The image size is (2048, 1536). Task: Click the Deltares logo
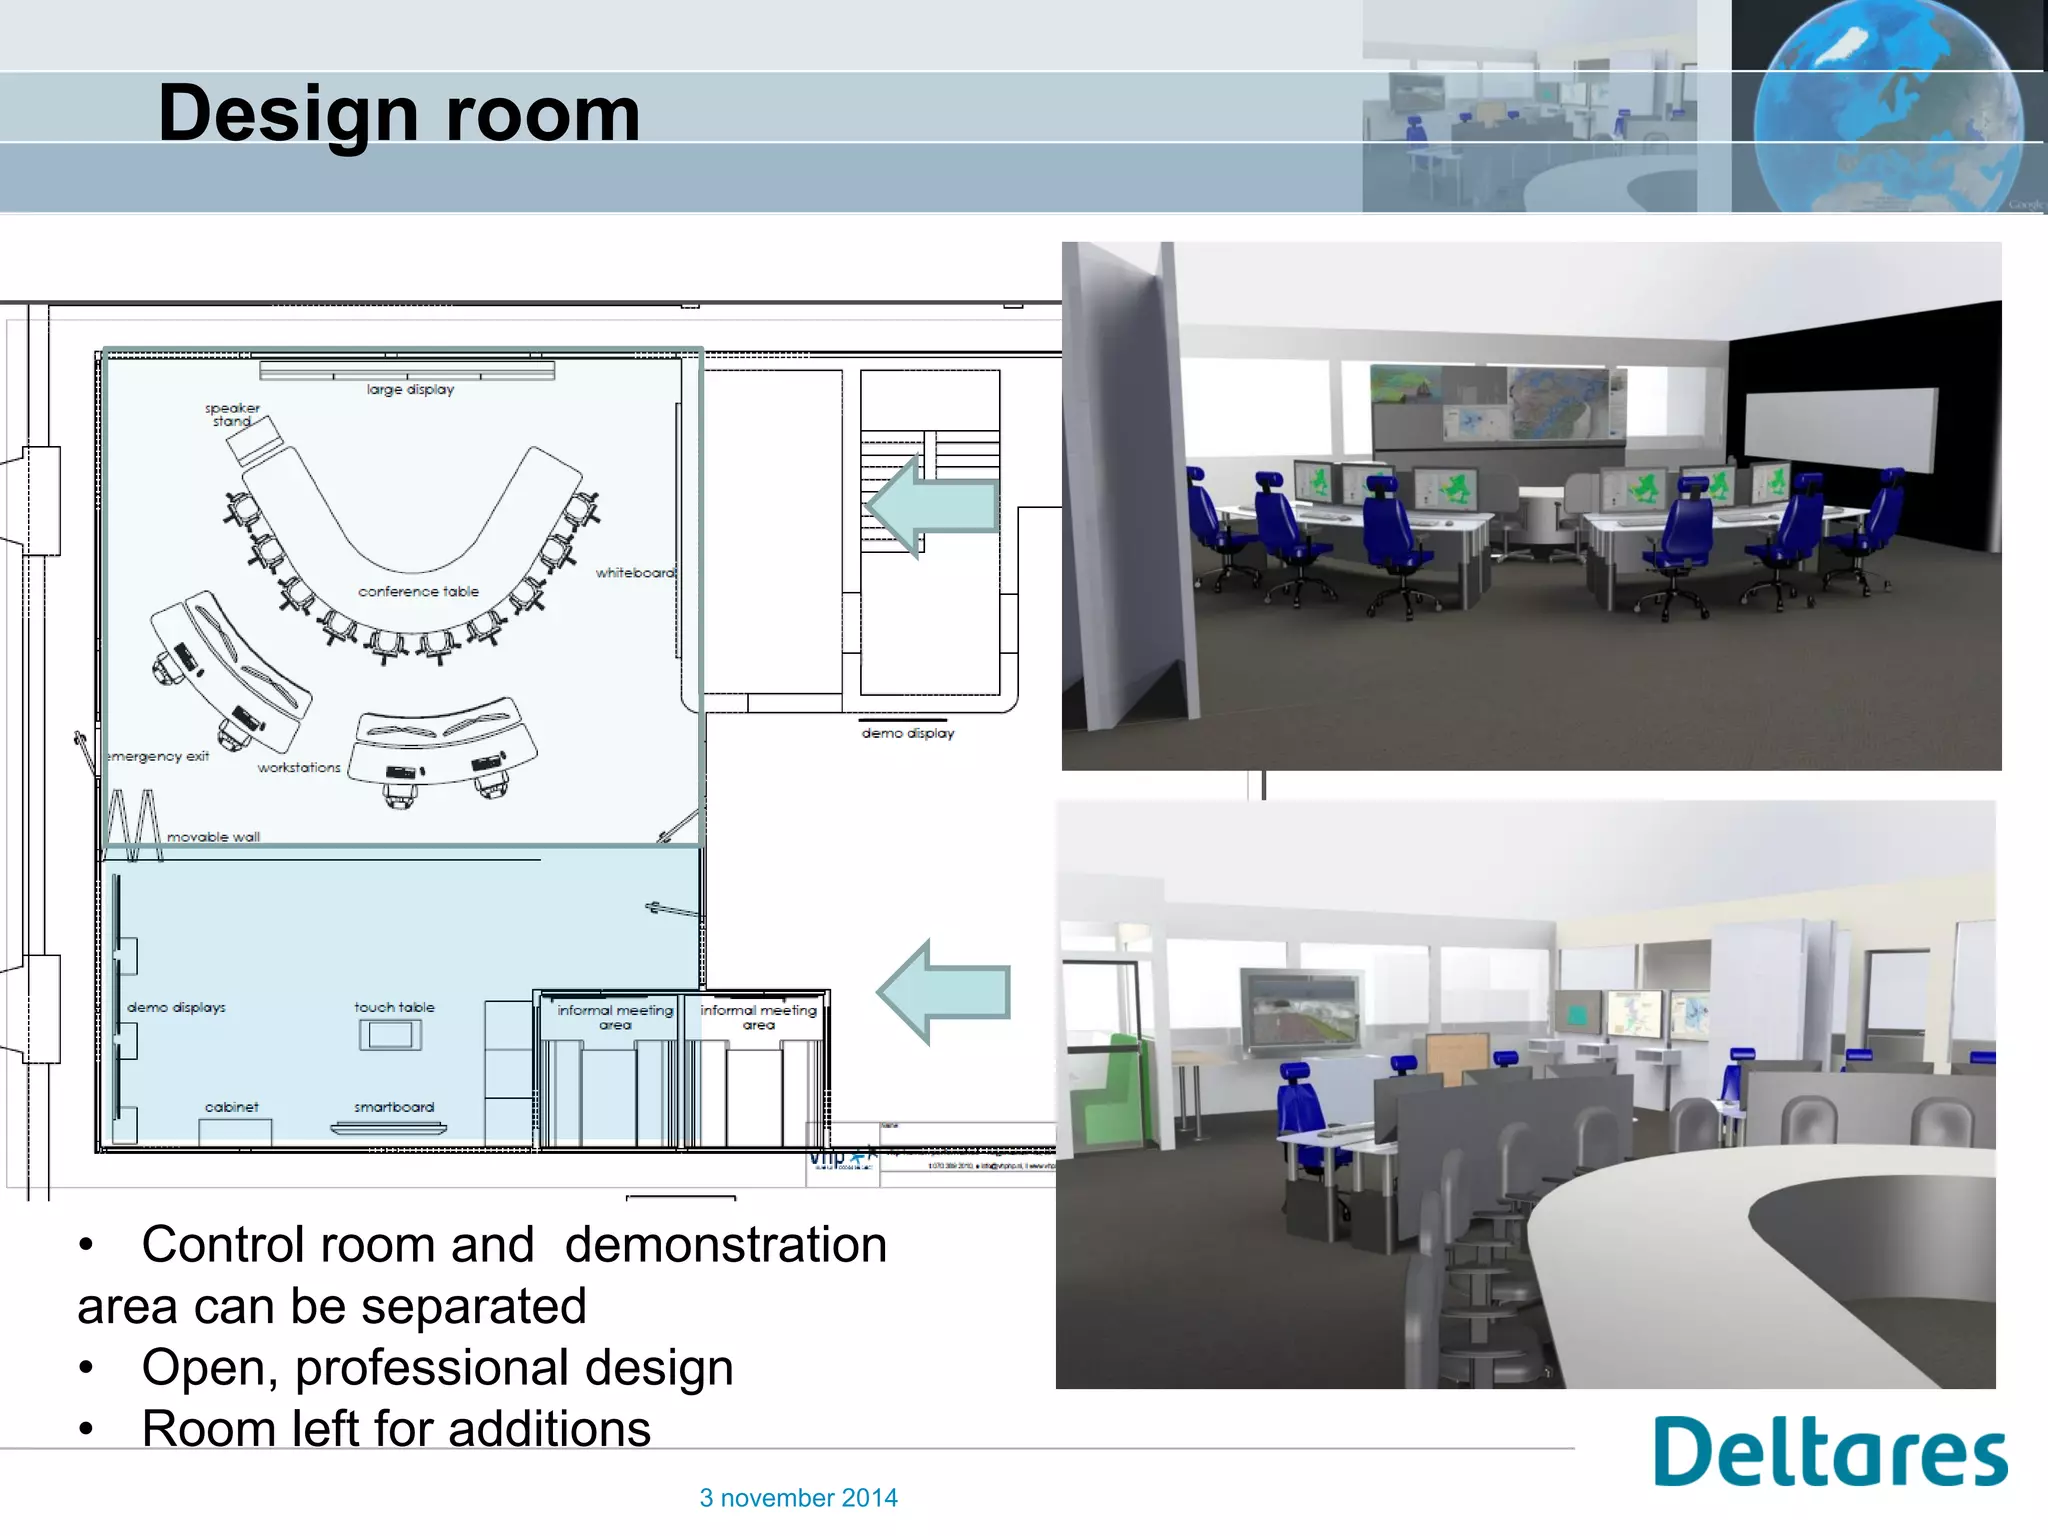pos(1830,1450)
